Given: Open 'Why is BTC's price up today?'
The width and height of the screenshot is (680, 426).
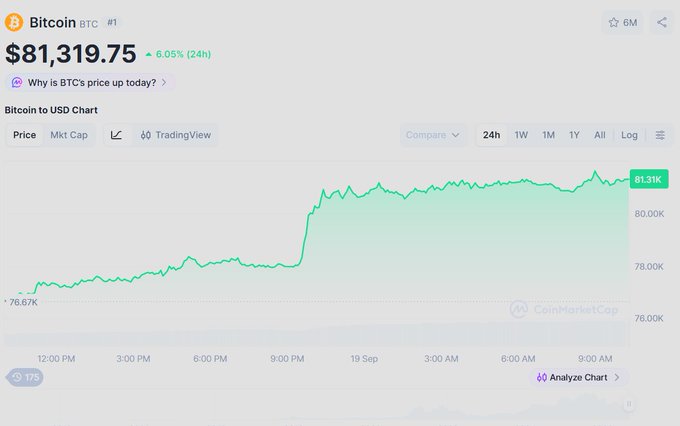Looking at the screenshot, I should coord(90,82).
